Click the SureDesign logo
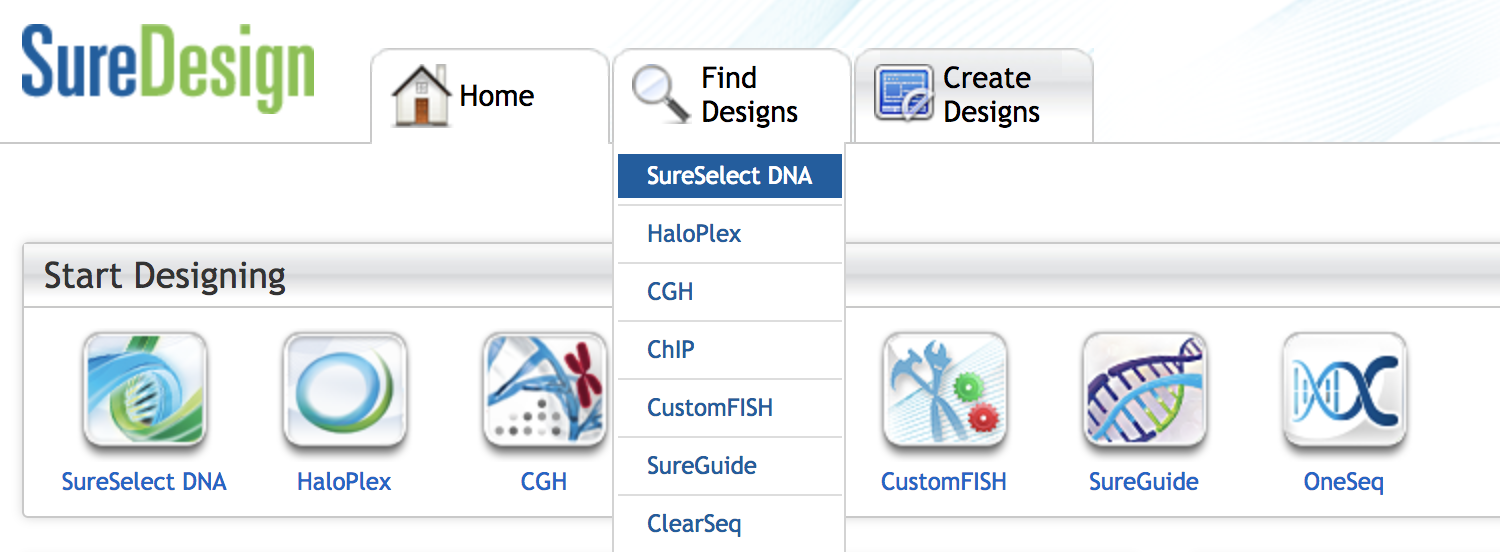1500x552 pixels. click(168, 68)
